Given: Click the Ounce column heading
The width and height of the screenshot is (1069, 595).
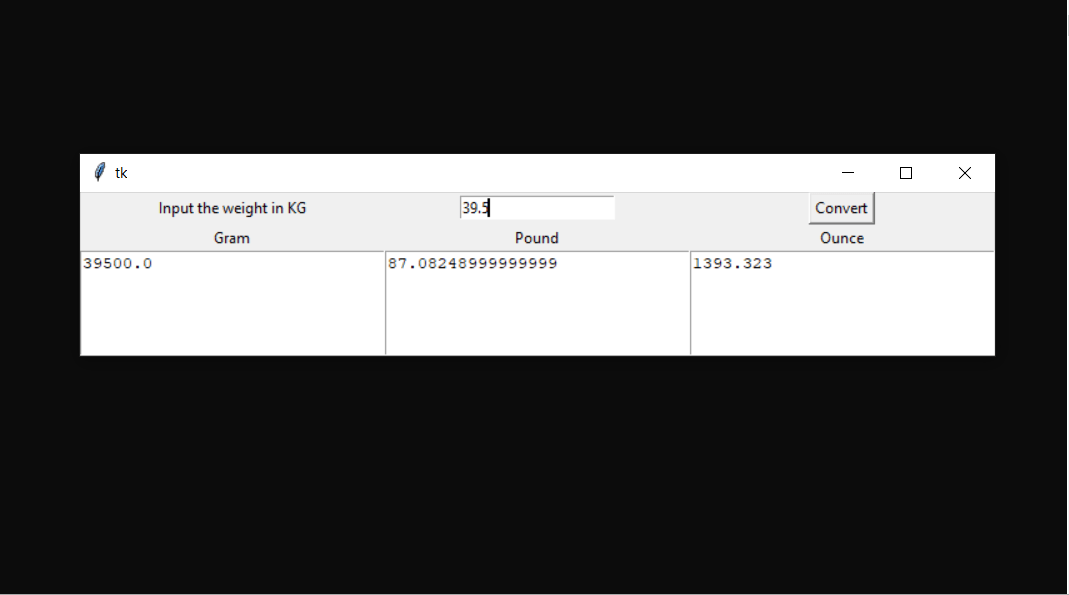Looking at the screenshot, I should coord(842,238).
